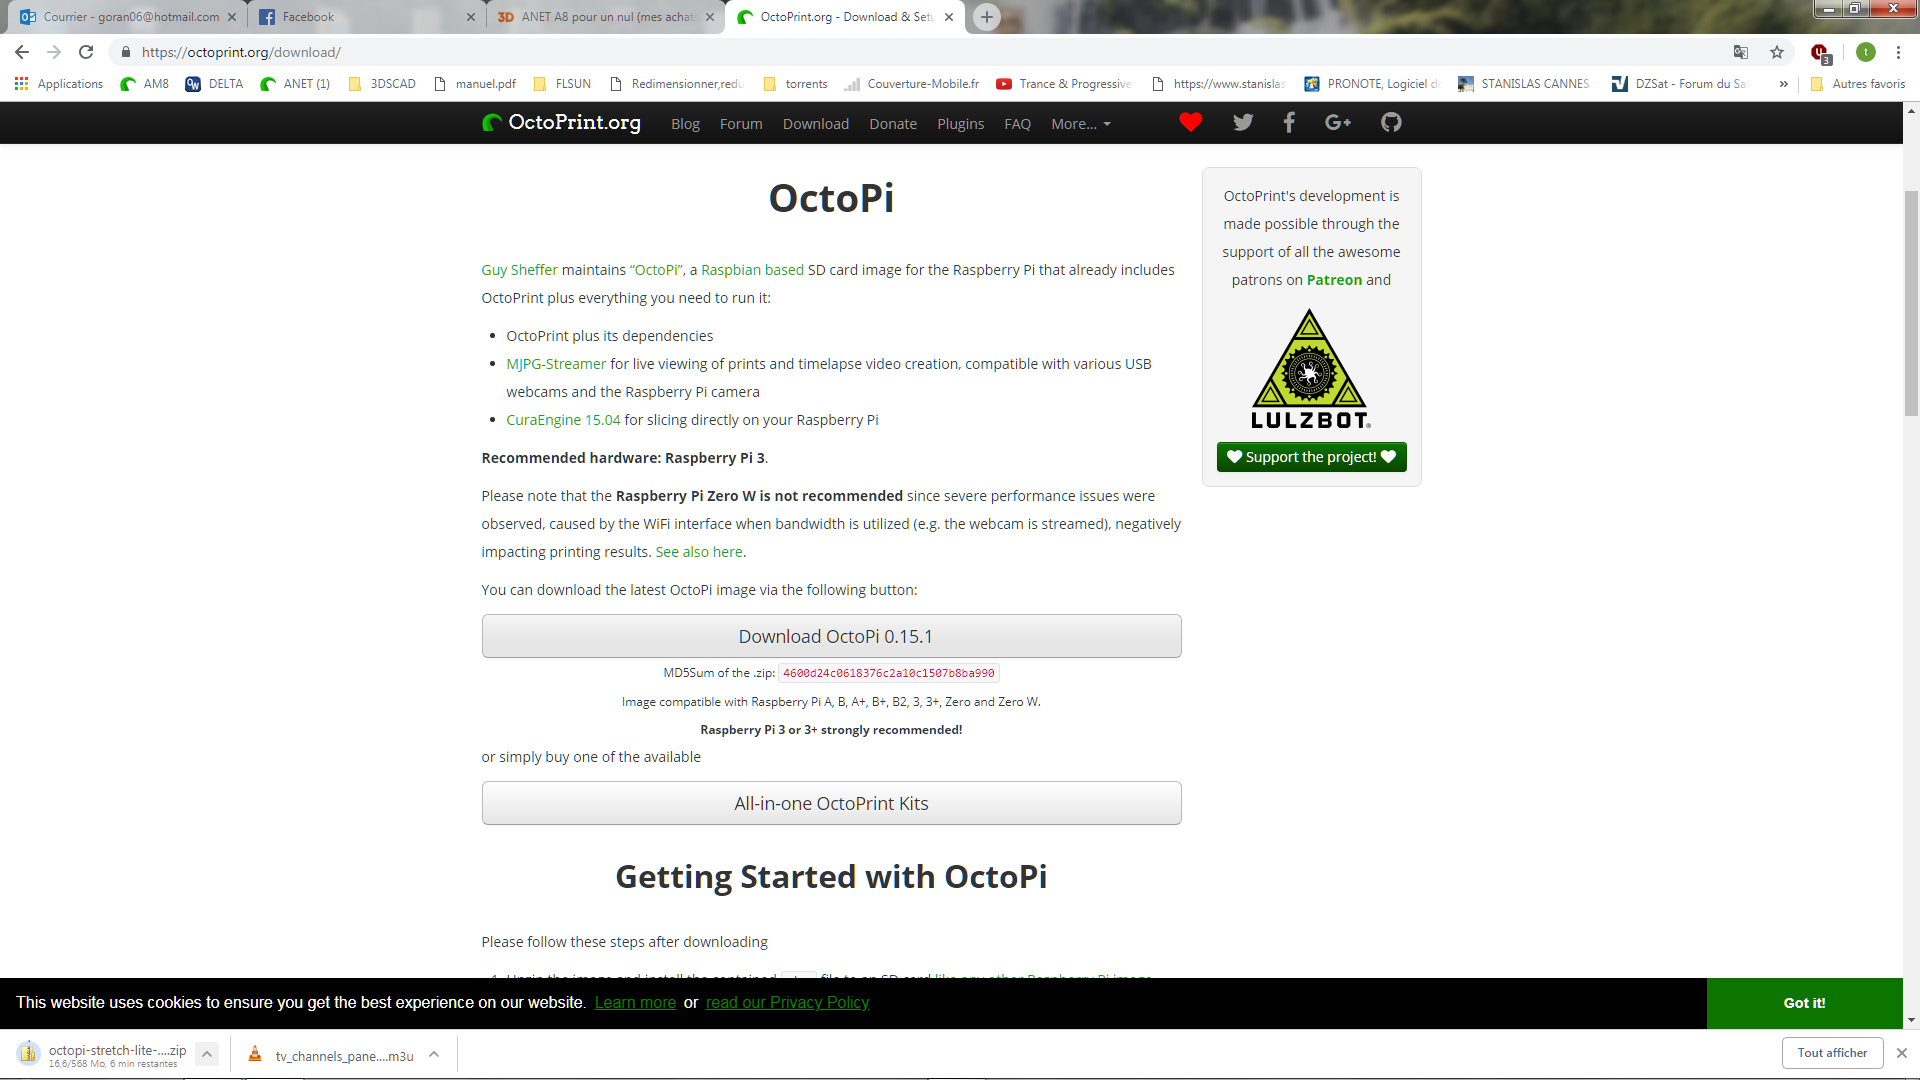The height and width of the screenshot is (1080, 1920).
Task: Open OctoPrint Twitter icon
Action: tap(1243, 123)
